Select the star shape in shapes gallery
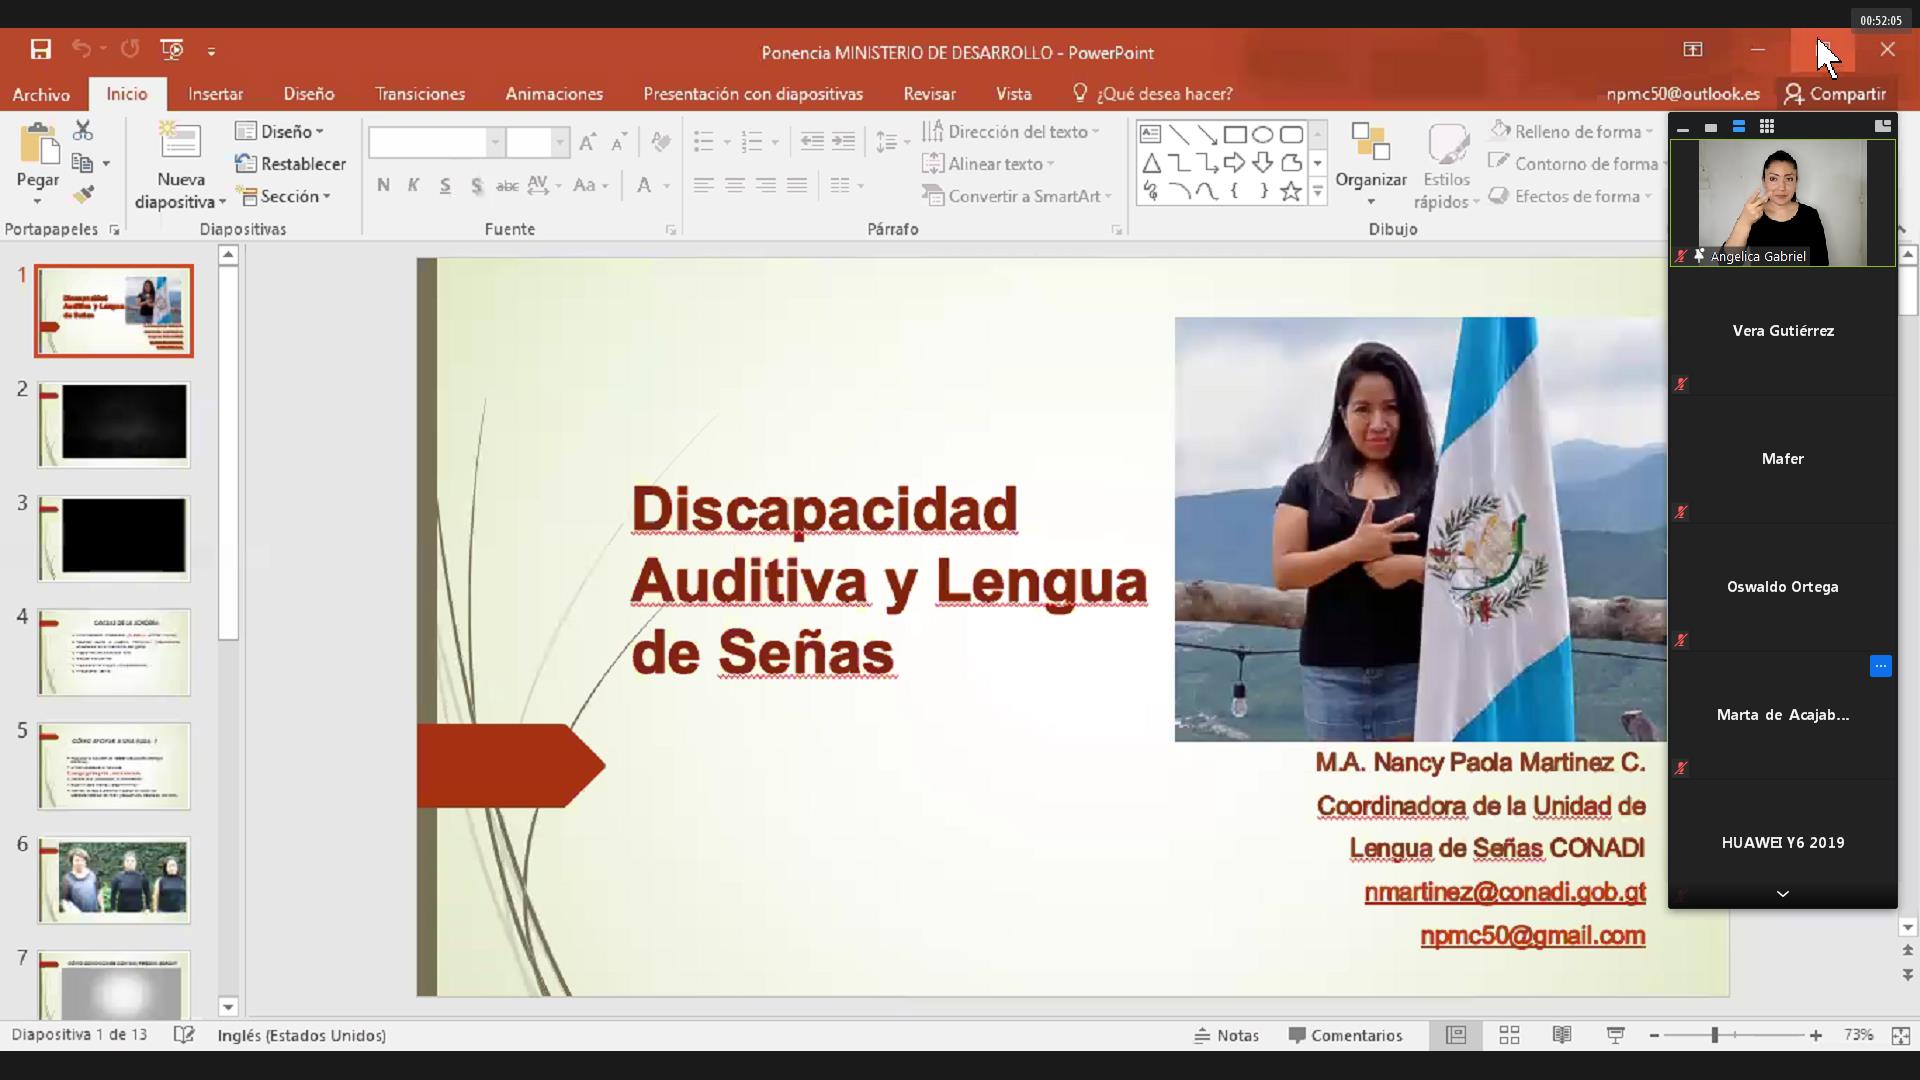 coord(1291,191)
